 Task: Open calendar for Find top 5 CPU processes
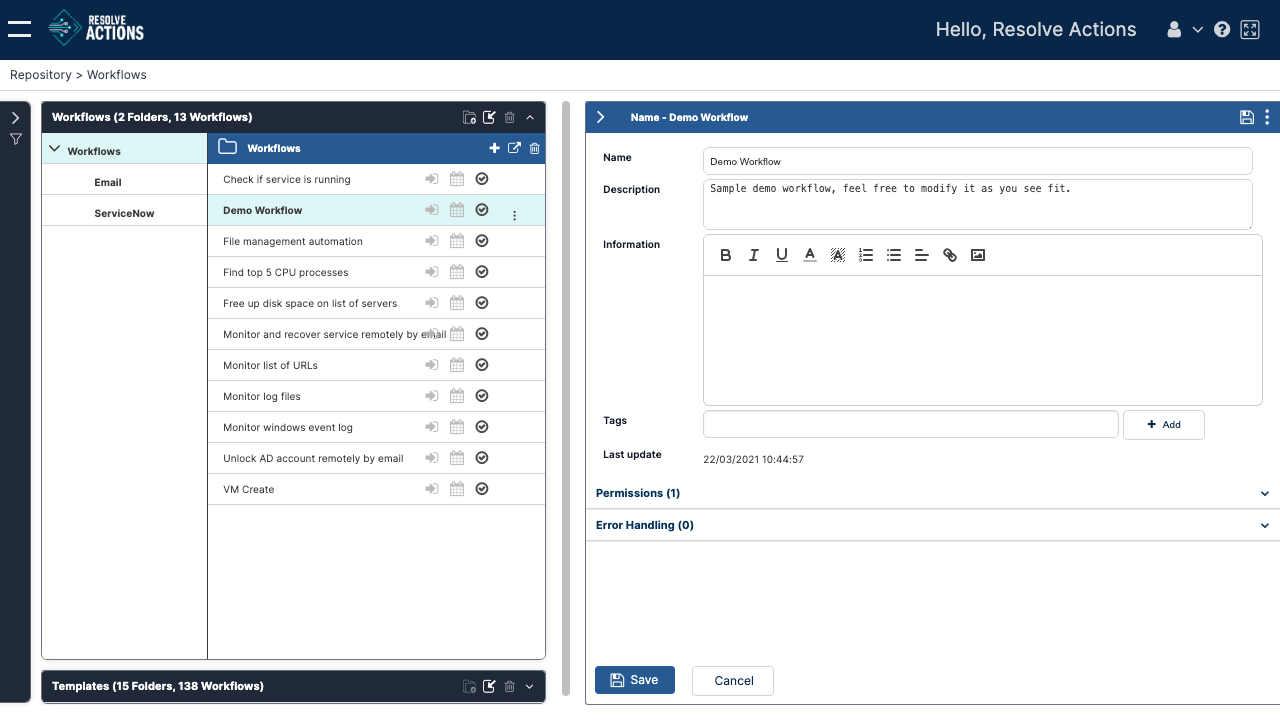pyautogui.click(x=457, y=272)
